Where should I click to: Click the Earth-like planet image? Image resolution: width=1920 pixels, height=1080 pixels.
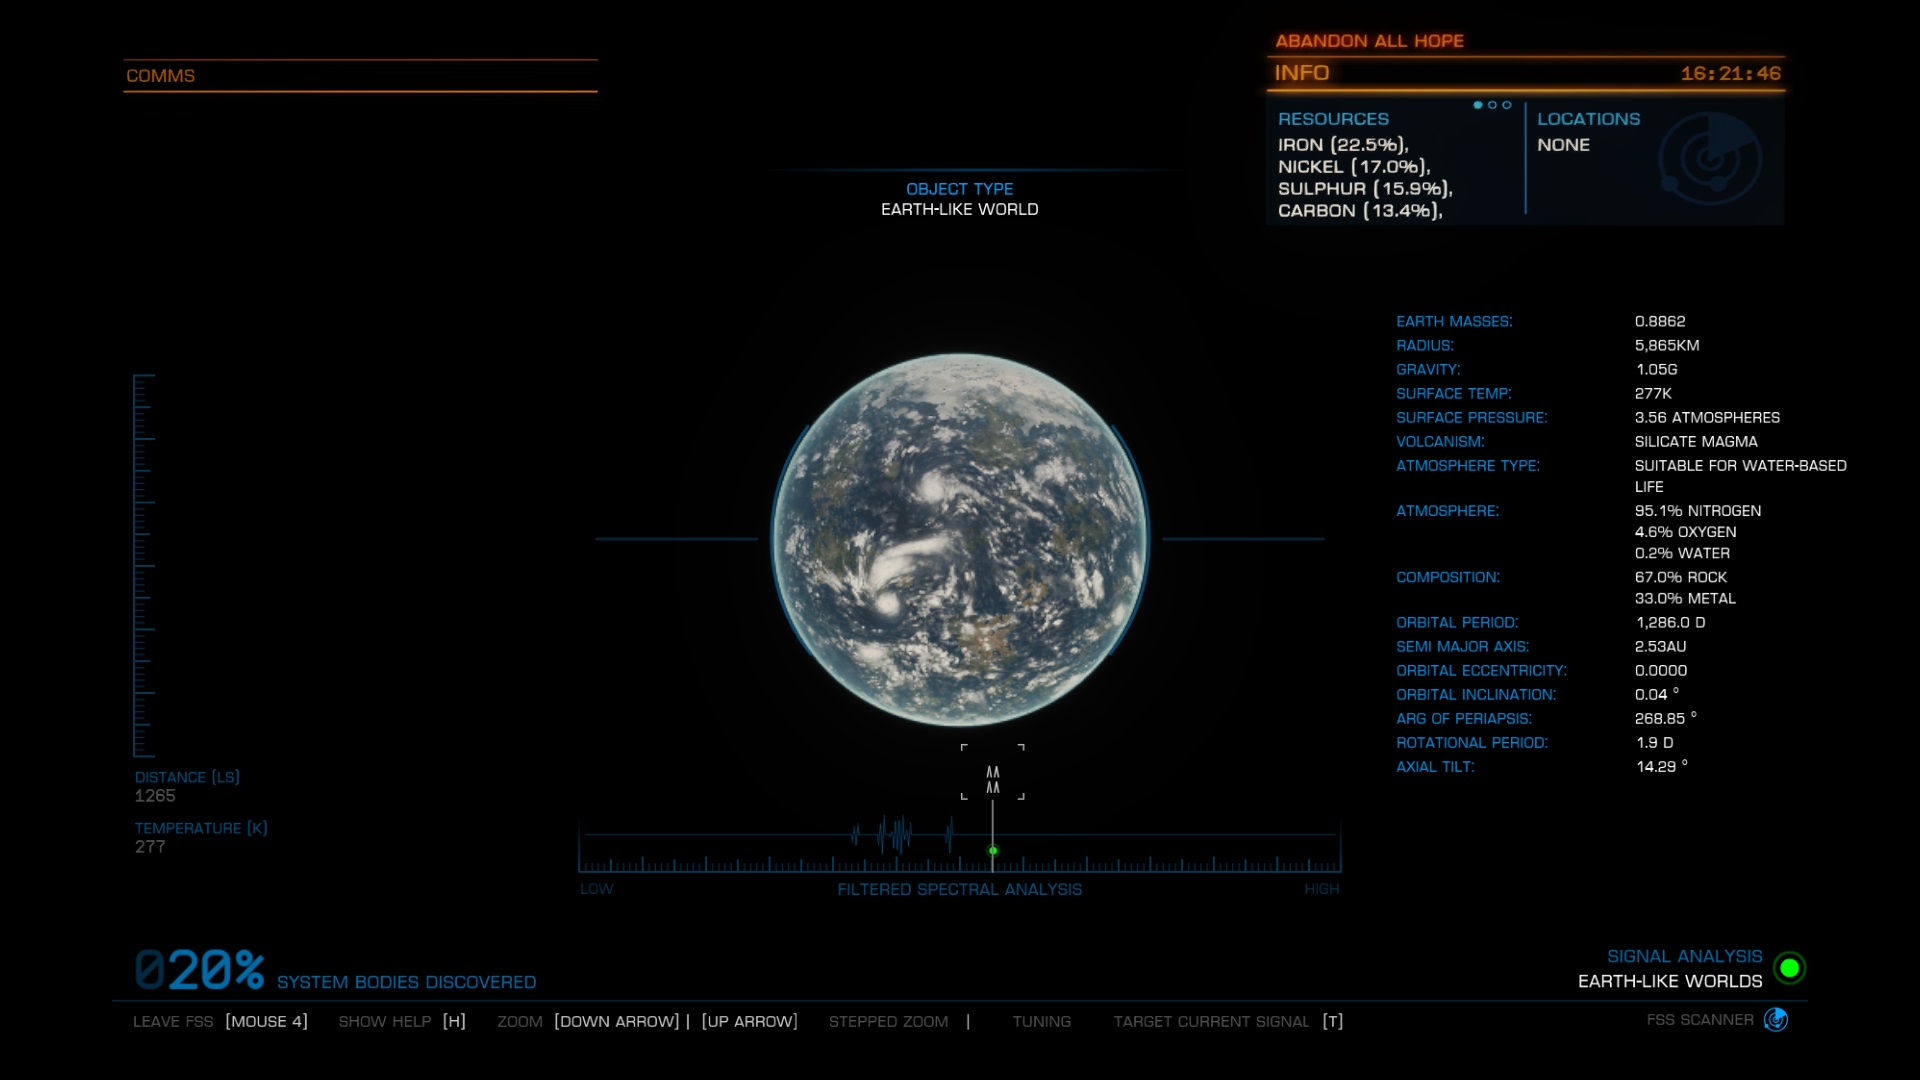(x=960, y=539)
